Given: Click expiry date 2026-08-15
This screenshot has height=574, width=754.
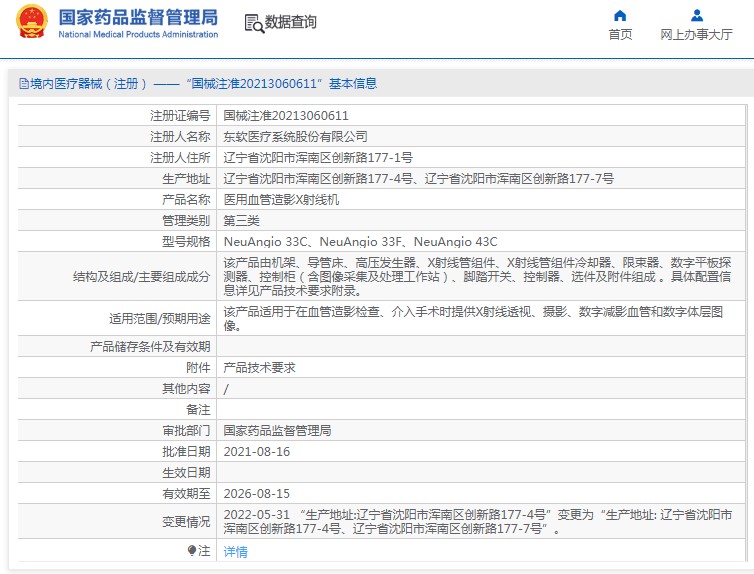Looking at the screenshot, I should 257,494.
